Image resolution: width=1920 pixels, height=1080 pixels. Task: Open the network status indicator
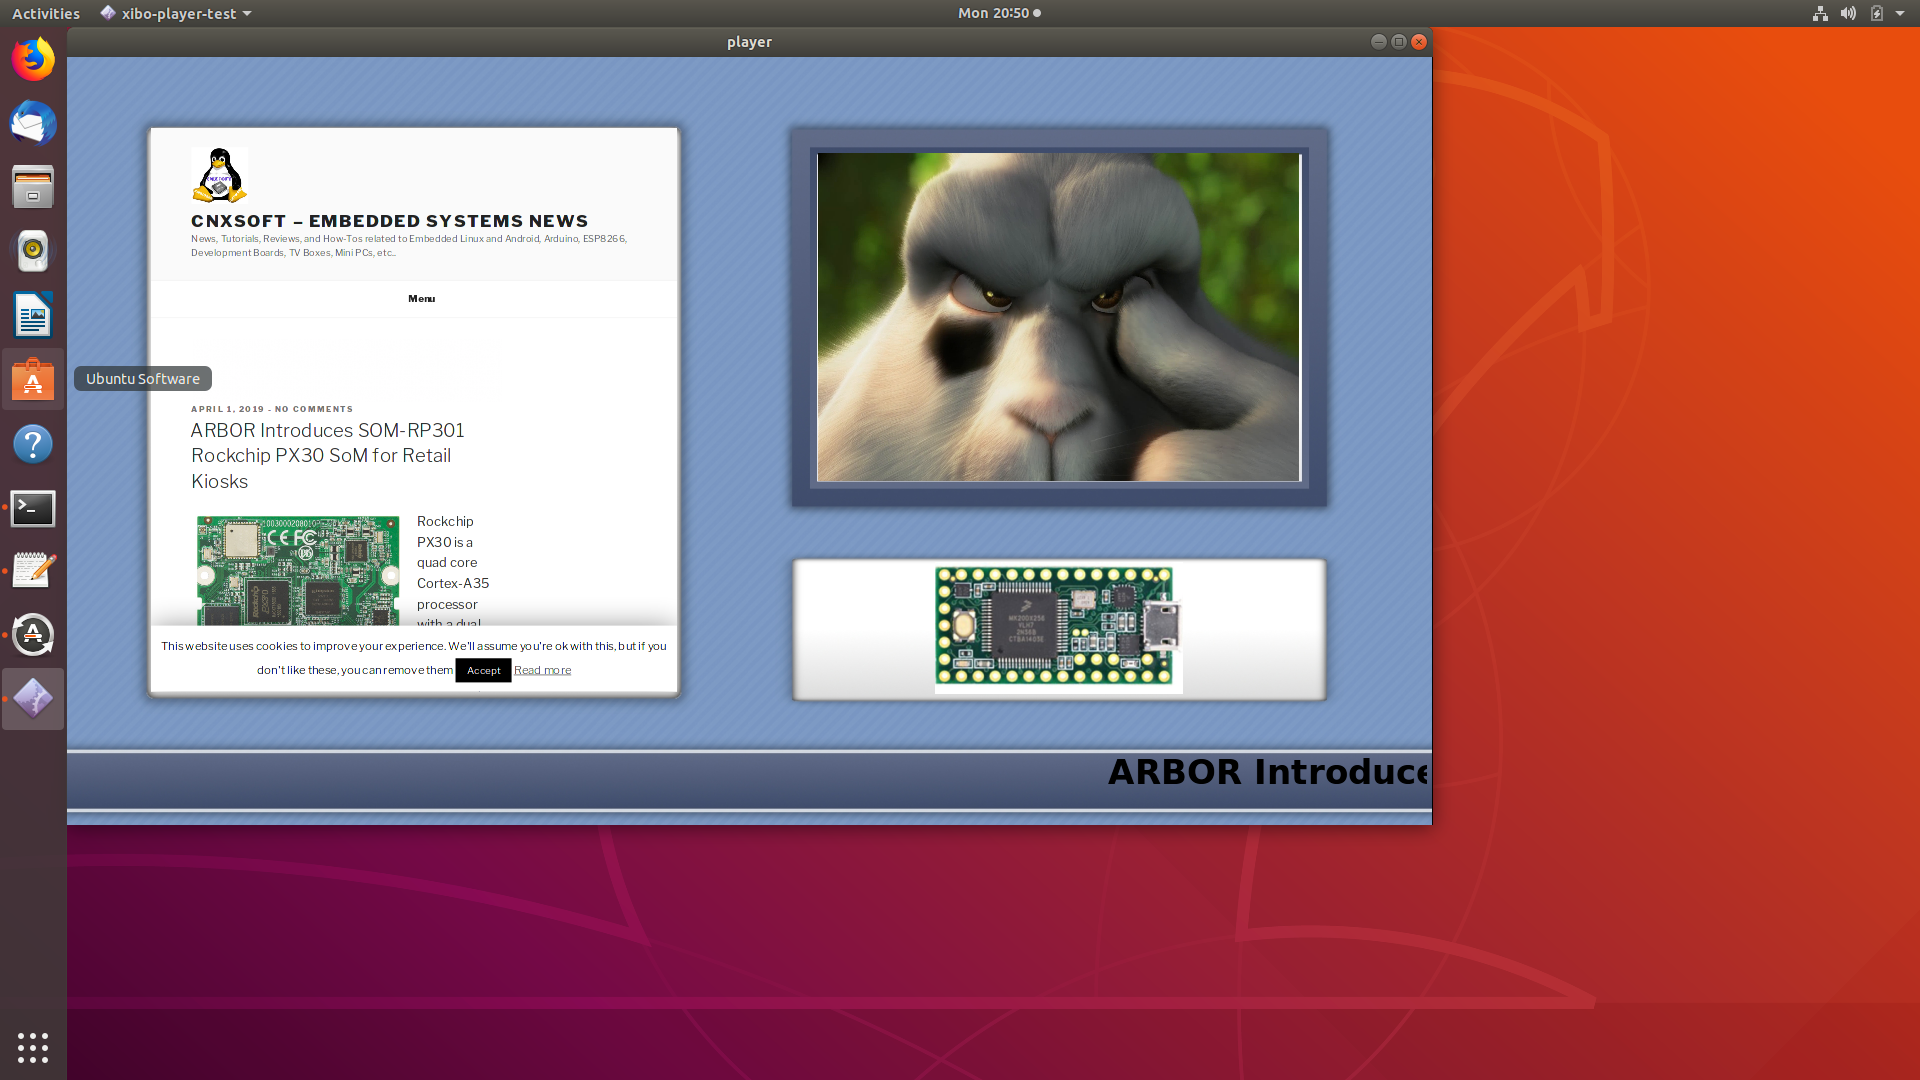click(x=1820, y=13)
